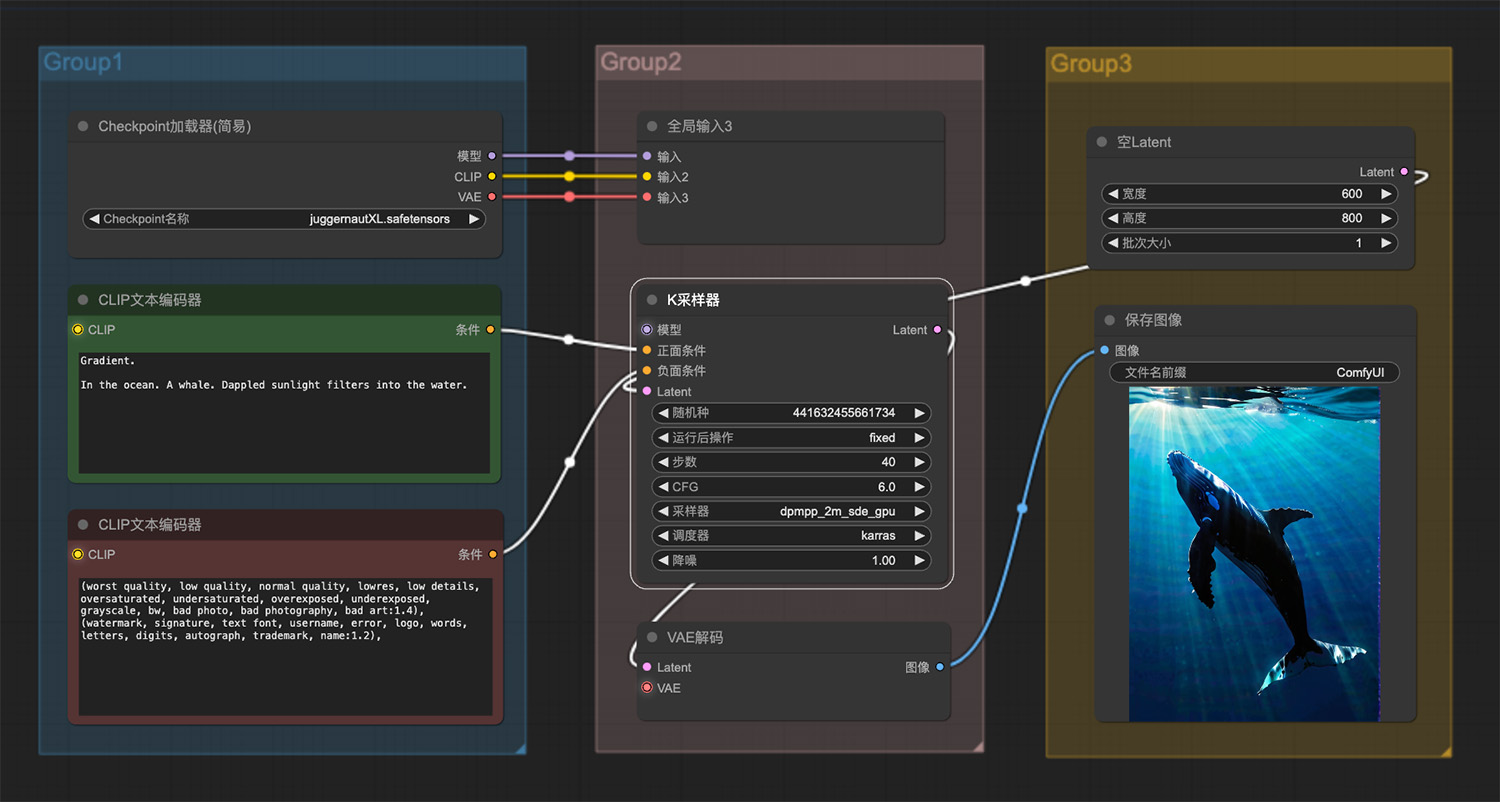Click the generated whale image preview

pyautogui.click(x=1254, y=554)
